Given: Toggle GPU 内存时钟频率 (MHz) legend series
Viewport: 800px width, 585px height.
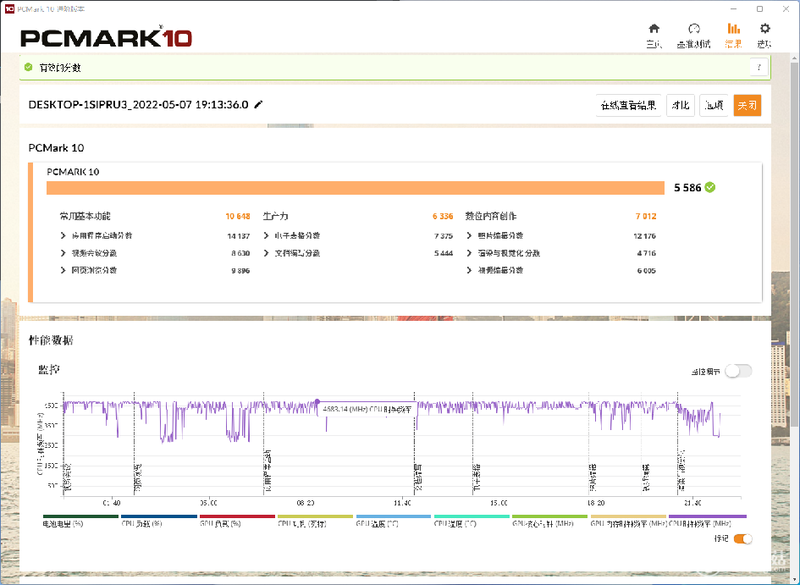Looking at the screenshot, I should (628, 521).
